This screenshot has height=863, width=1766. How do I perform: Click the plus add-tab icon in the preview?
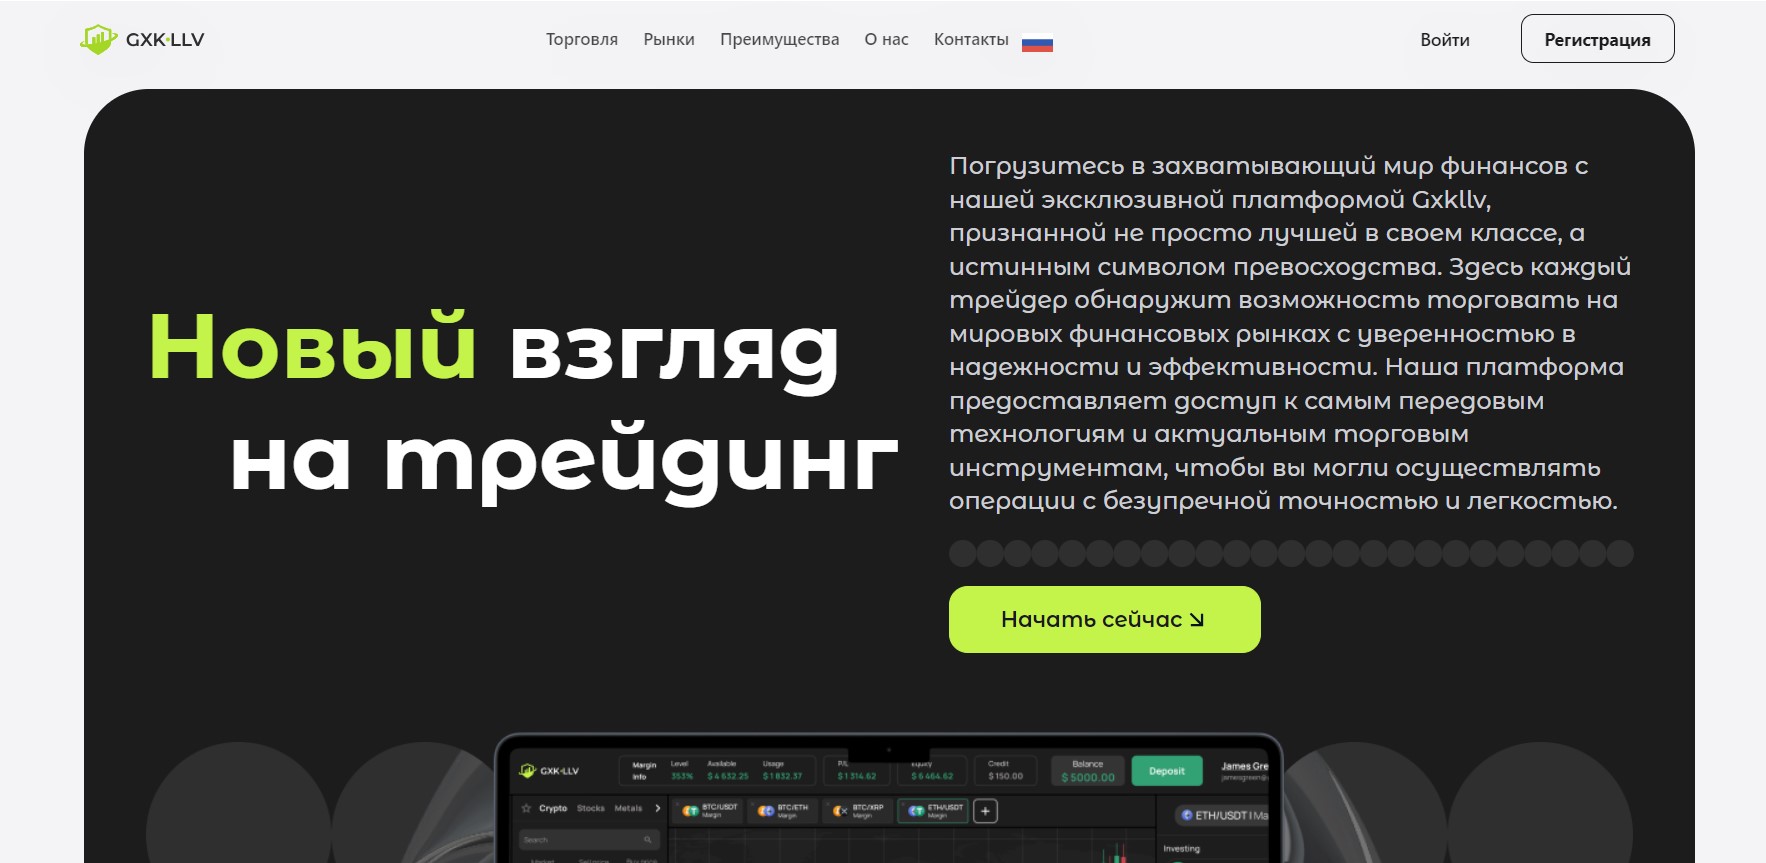[985, 811]
